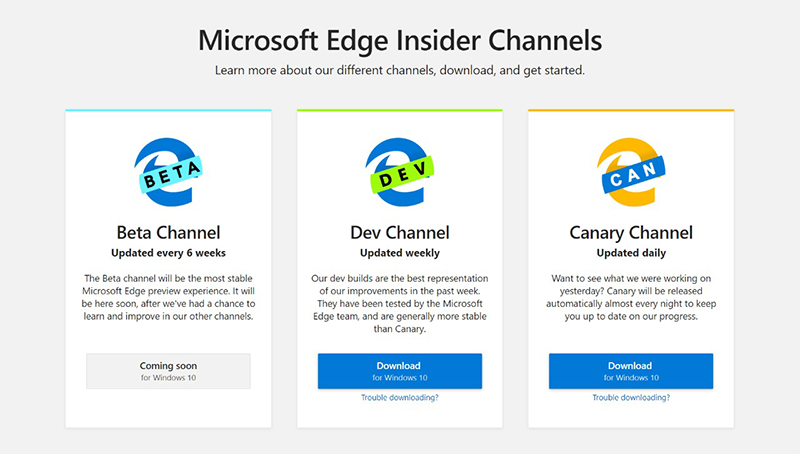Image resolution: width=800 pixels, height=454 pixels.
Task: Select the 'Dev Channel' heading
Action: [x=399, y=233]
